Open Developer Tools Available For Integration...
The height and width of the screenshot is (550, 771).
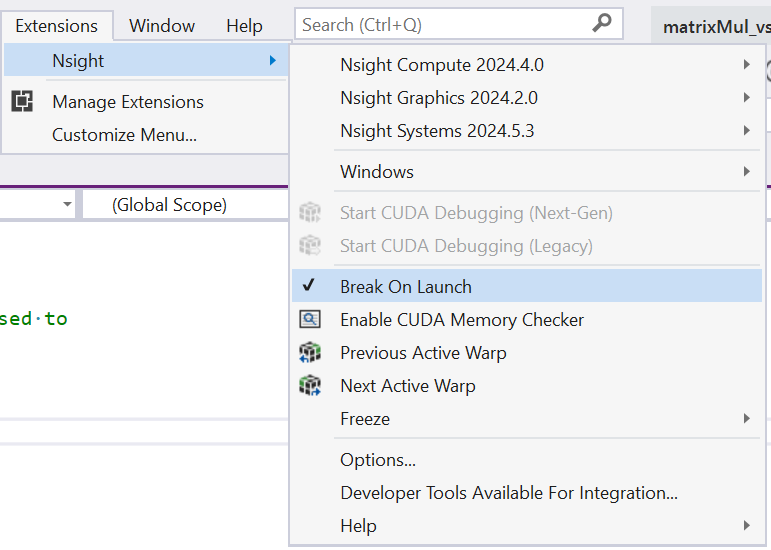pyautogui.click(x=527, y=492)
